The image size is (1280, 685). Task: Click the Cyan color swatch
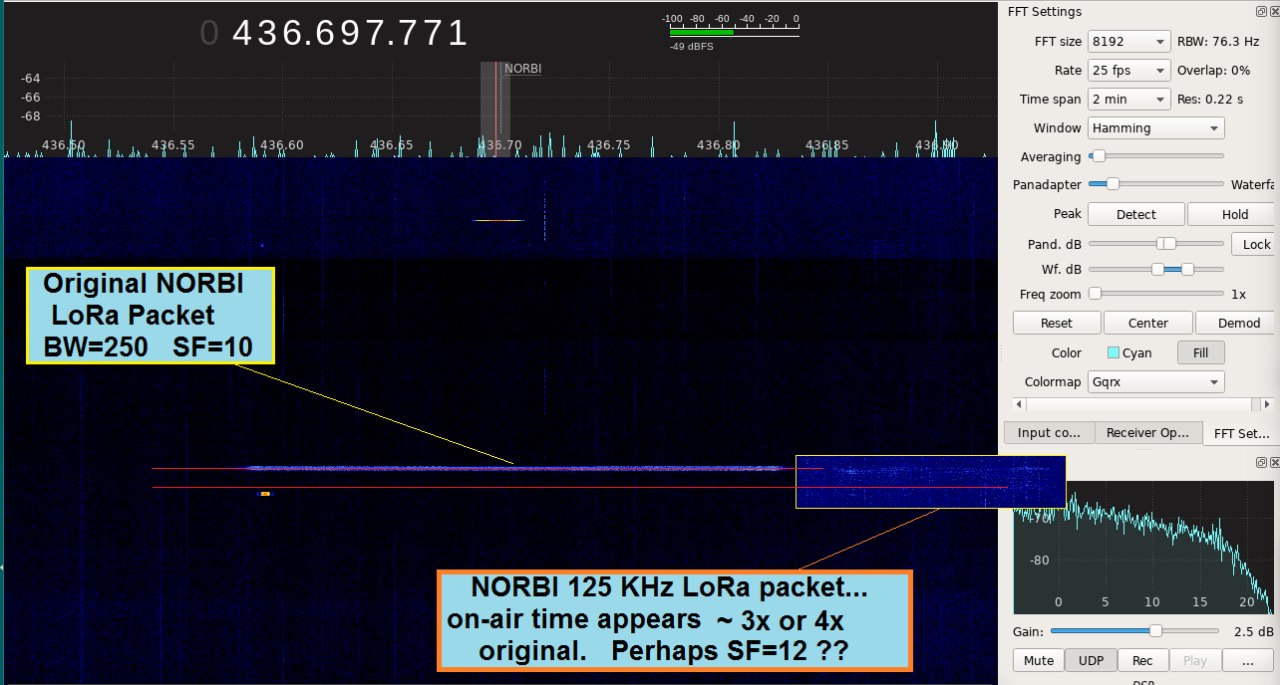coord(1114,353)
